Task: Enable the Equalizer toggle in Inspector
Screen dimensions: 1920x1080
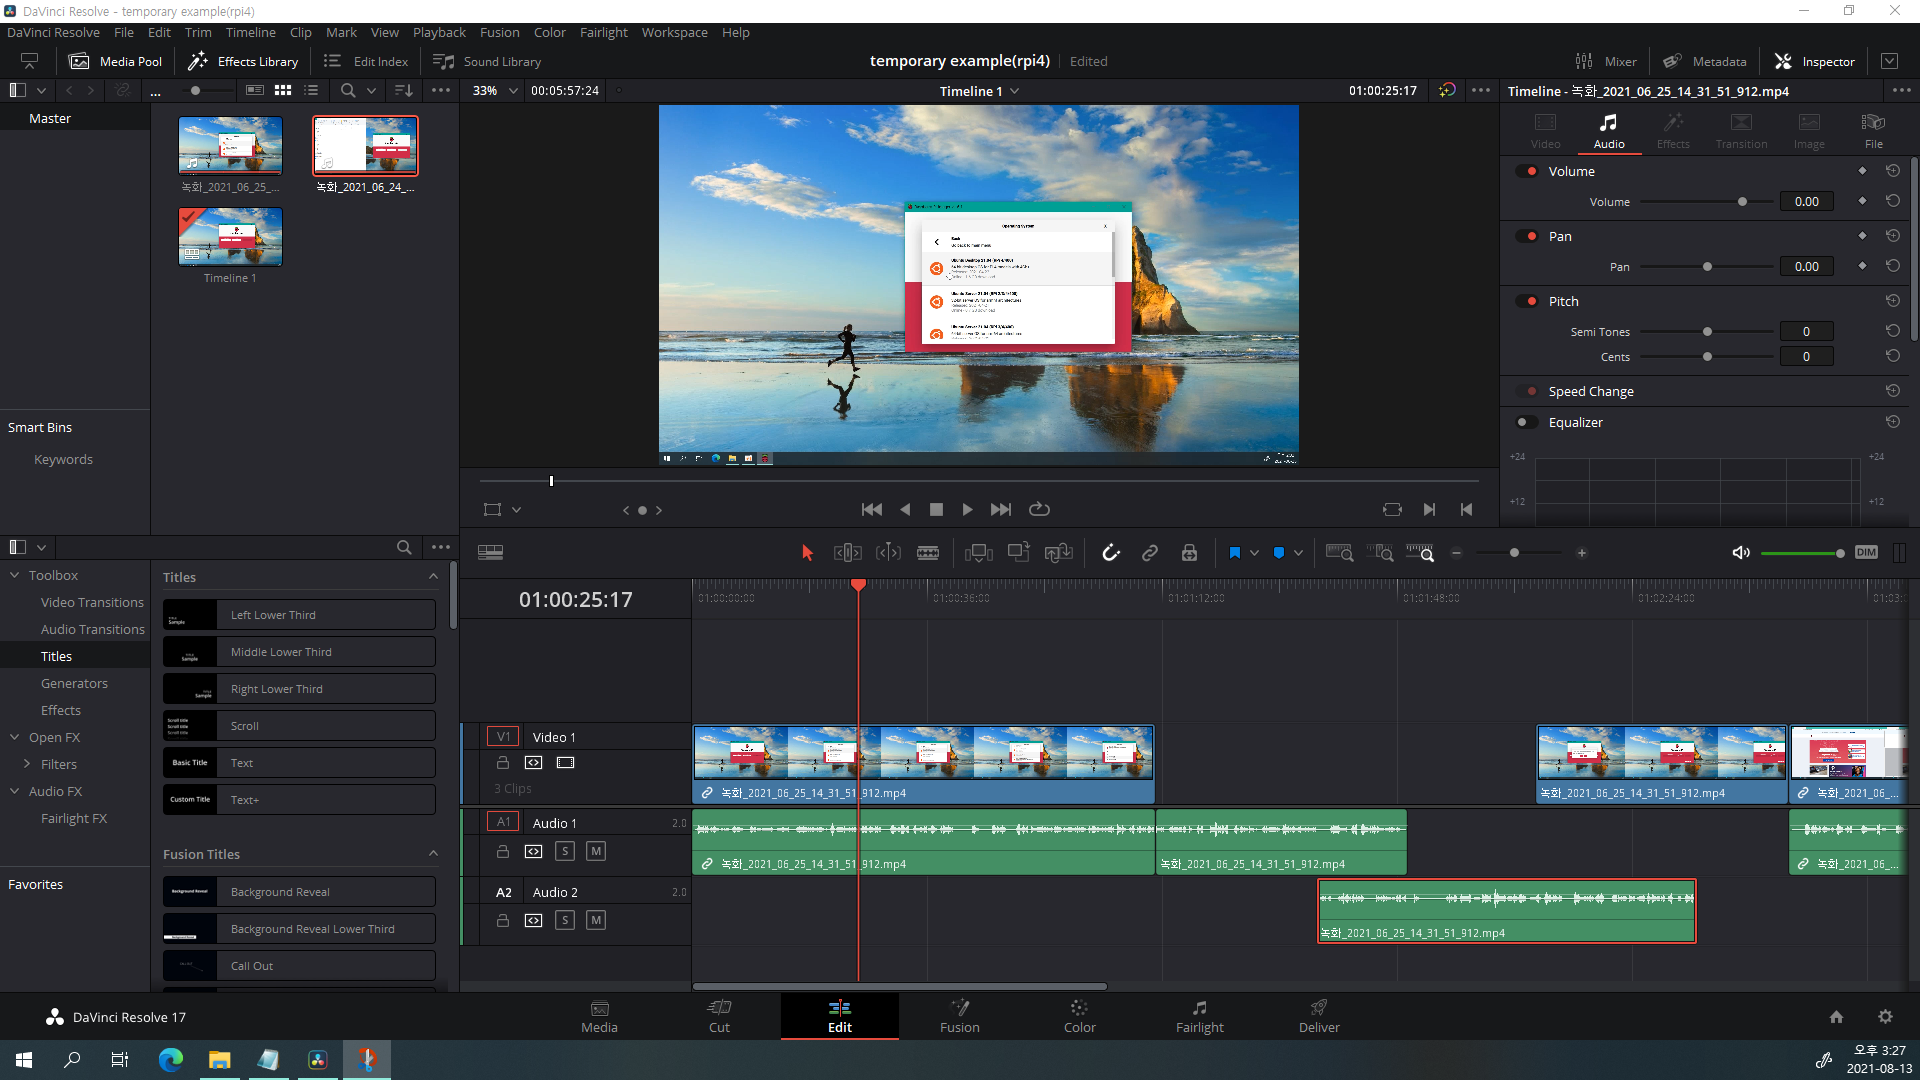Action: (1526, 422)
